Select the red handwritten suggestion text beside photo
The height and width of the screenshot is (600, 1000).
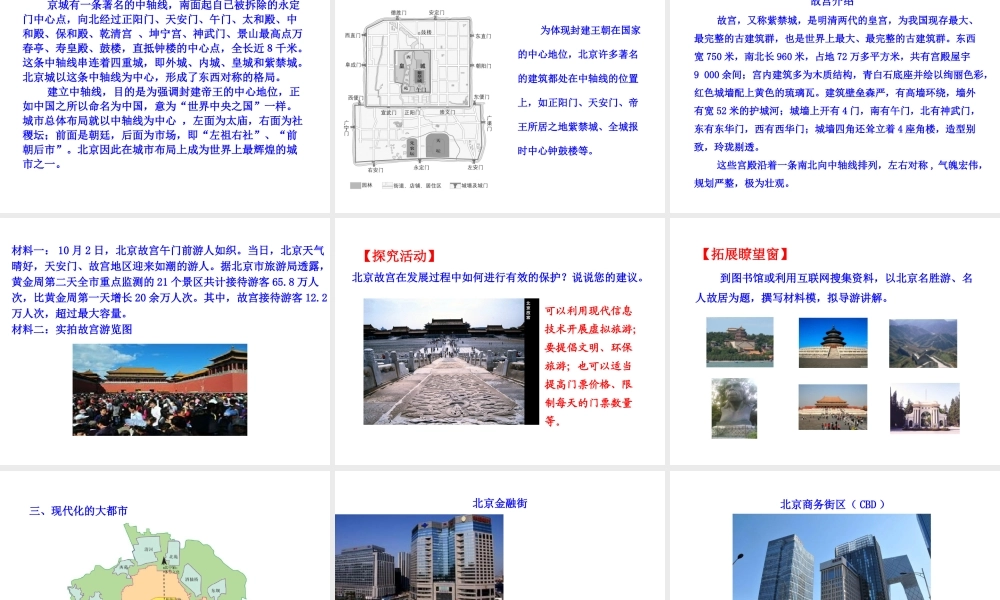coord(589,365)
